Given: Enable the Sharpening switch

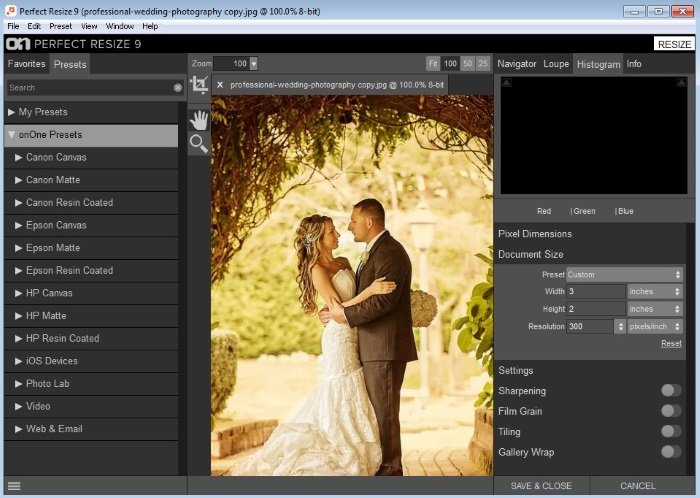Looking at the screenshot, I should coord(671,390).
